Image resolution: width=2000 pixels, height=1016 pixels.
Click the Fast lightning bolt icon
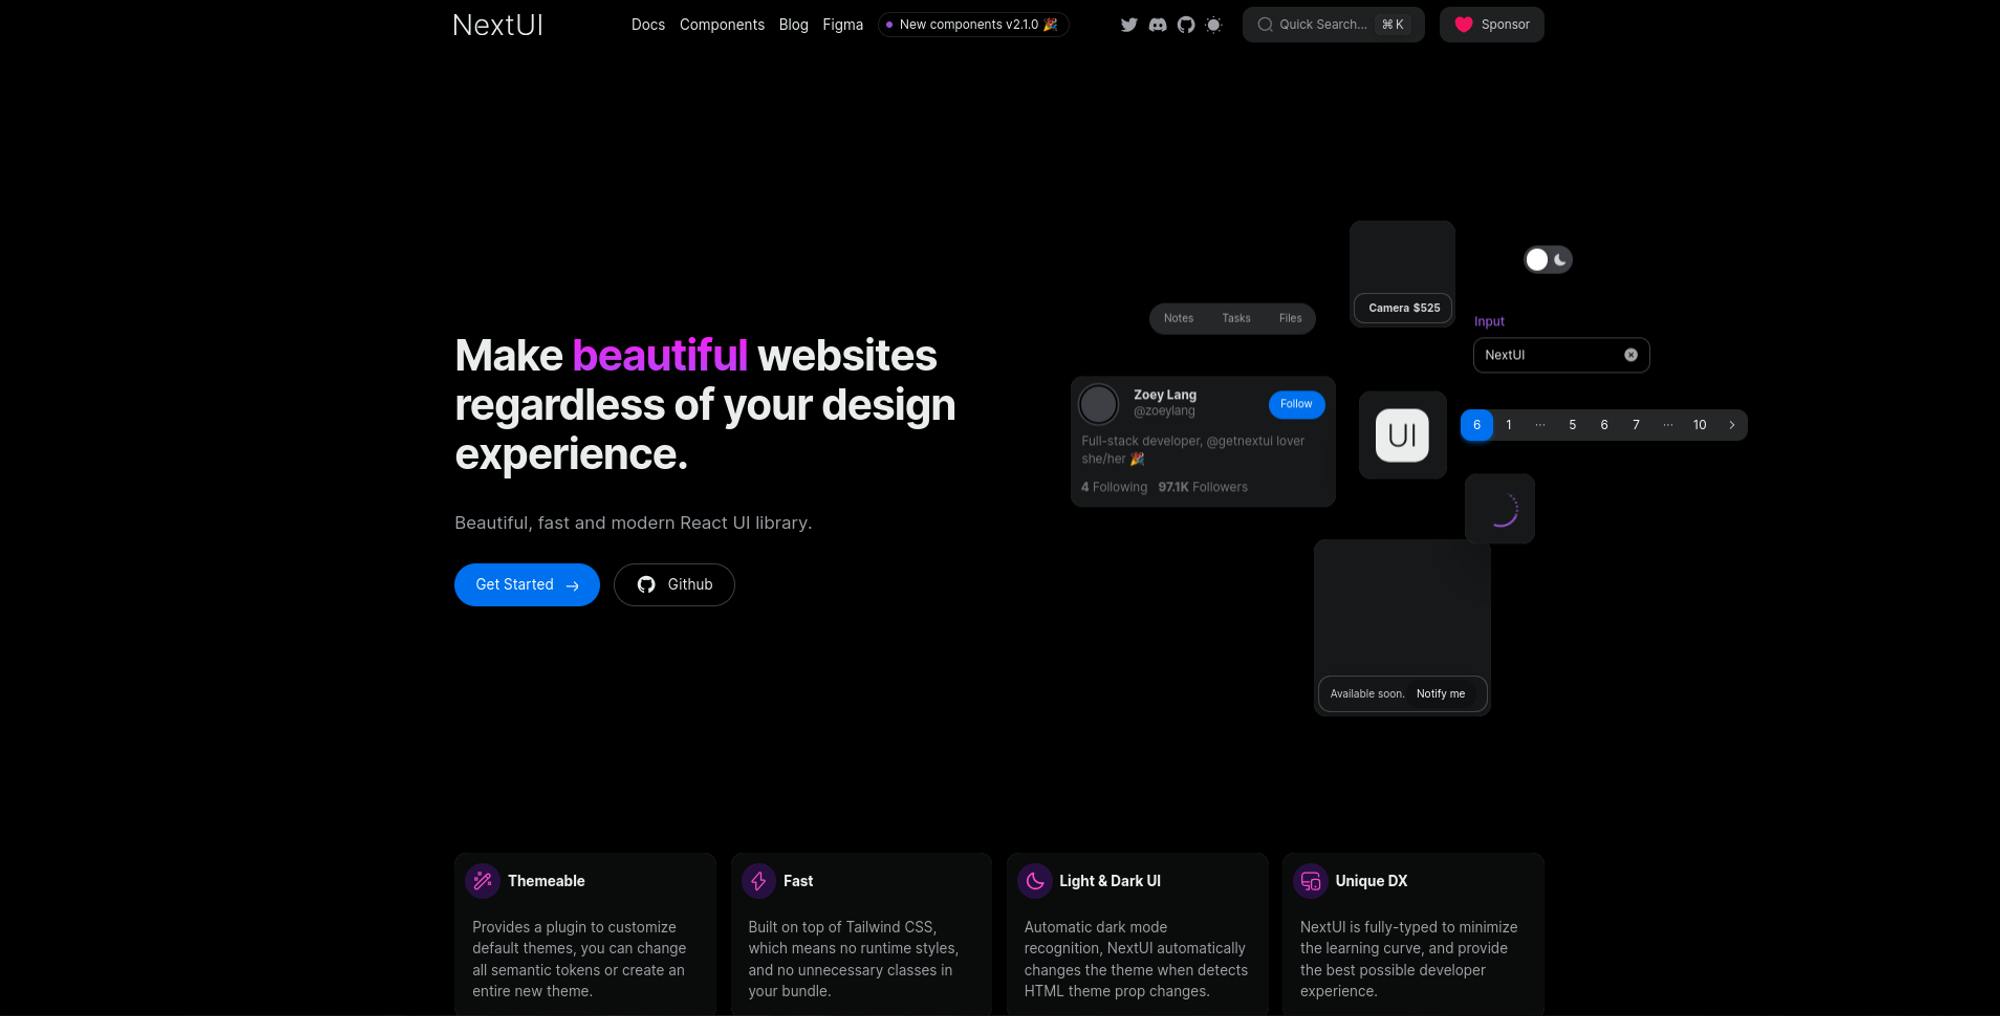click(x=759, y=881)
